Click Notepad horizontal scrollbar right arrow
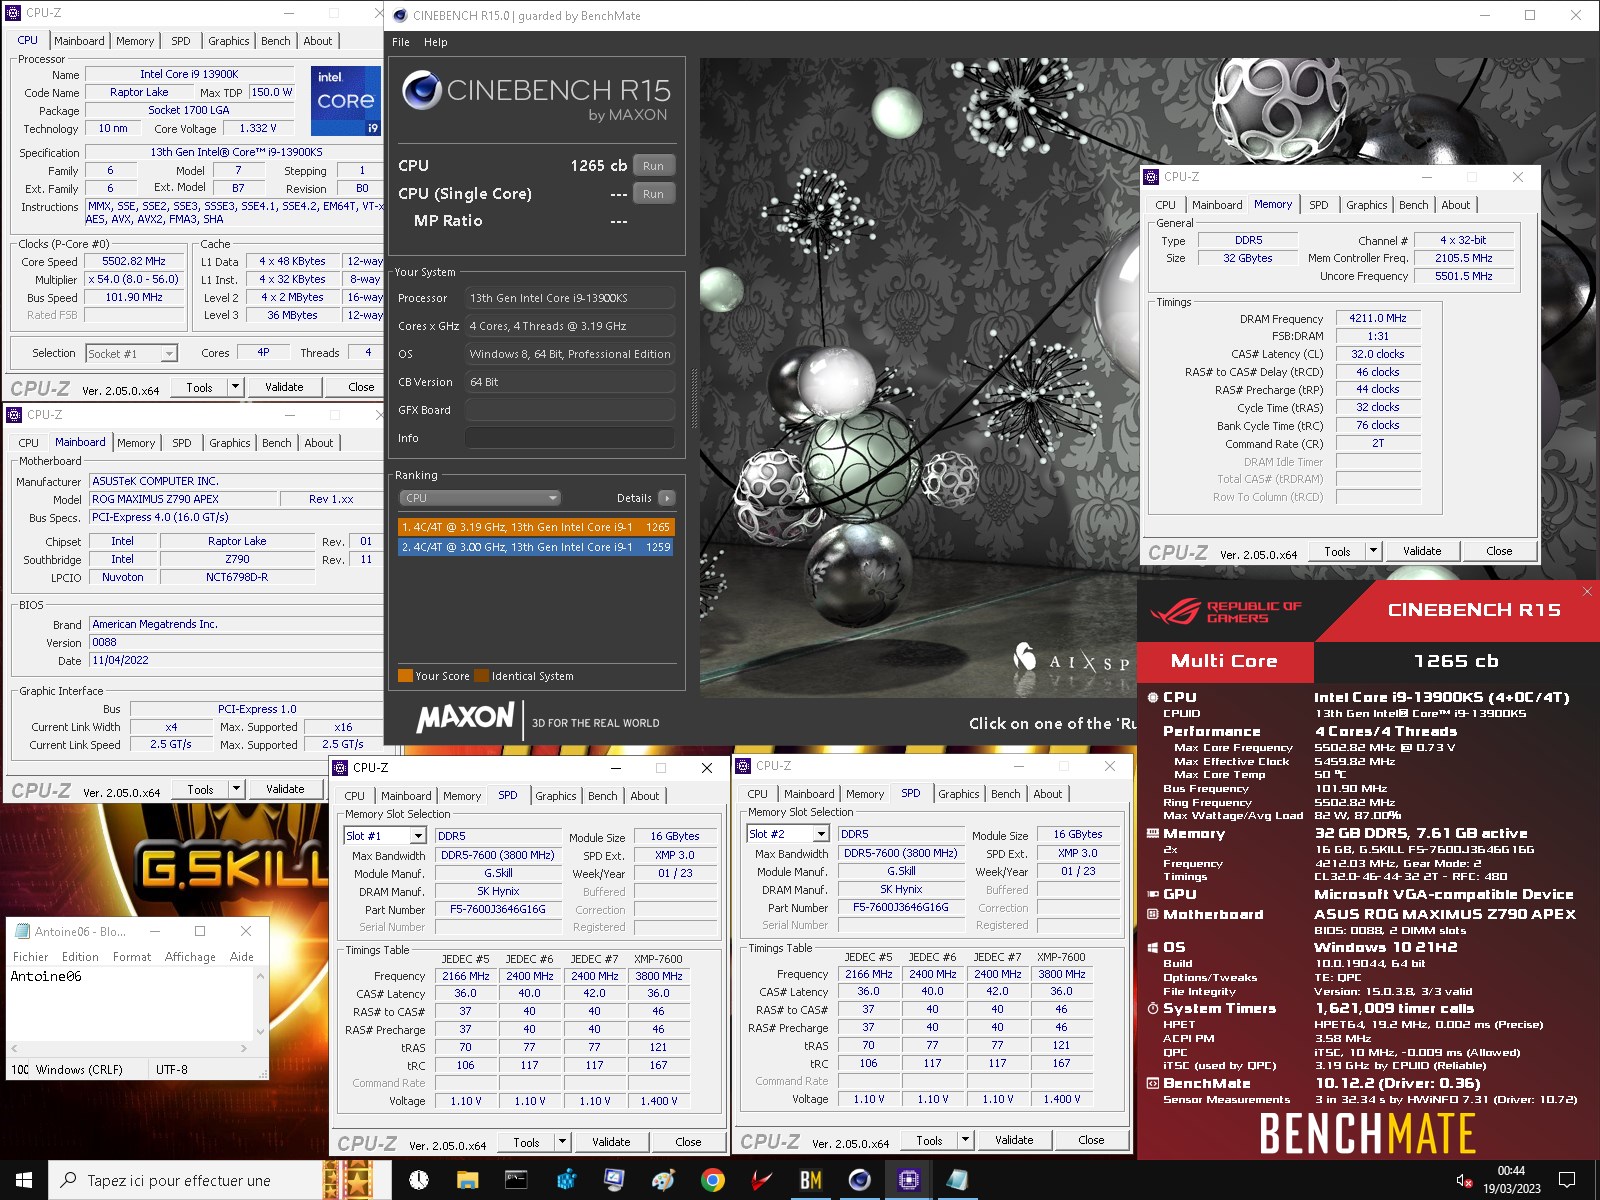Screen dimensions: 1600x1200 click(x=244, y=1048)
